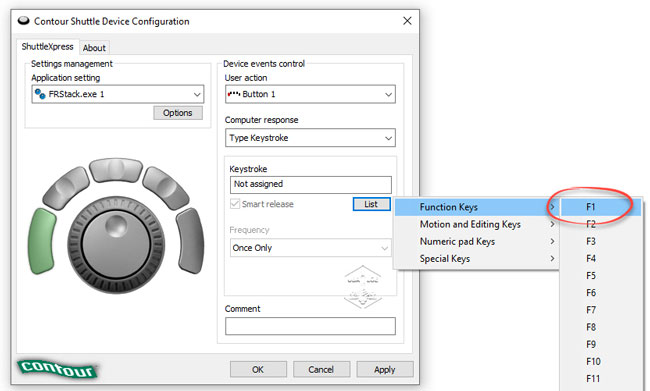Choose F6 from the function keys
Viewport: 650px width, 391px height.
(601, 293)
